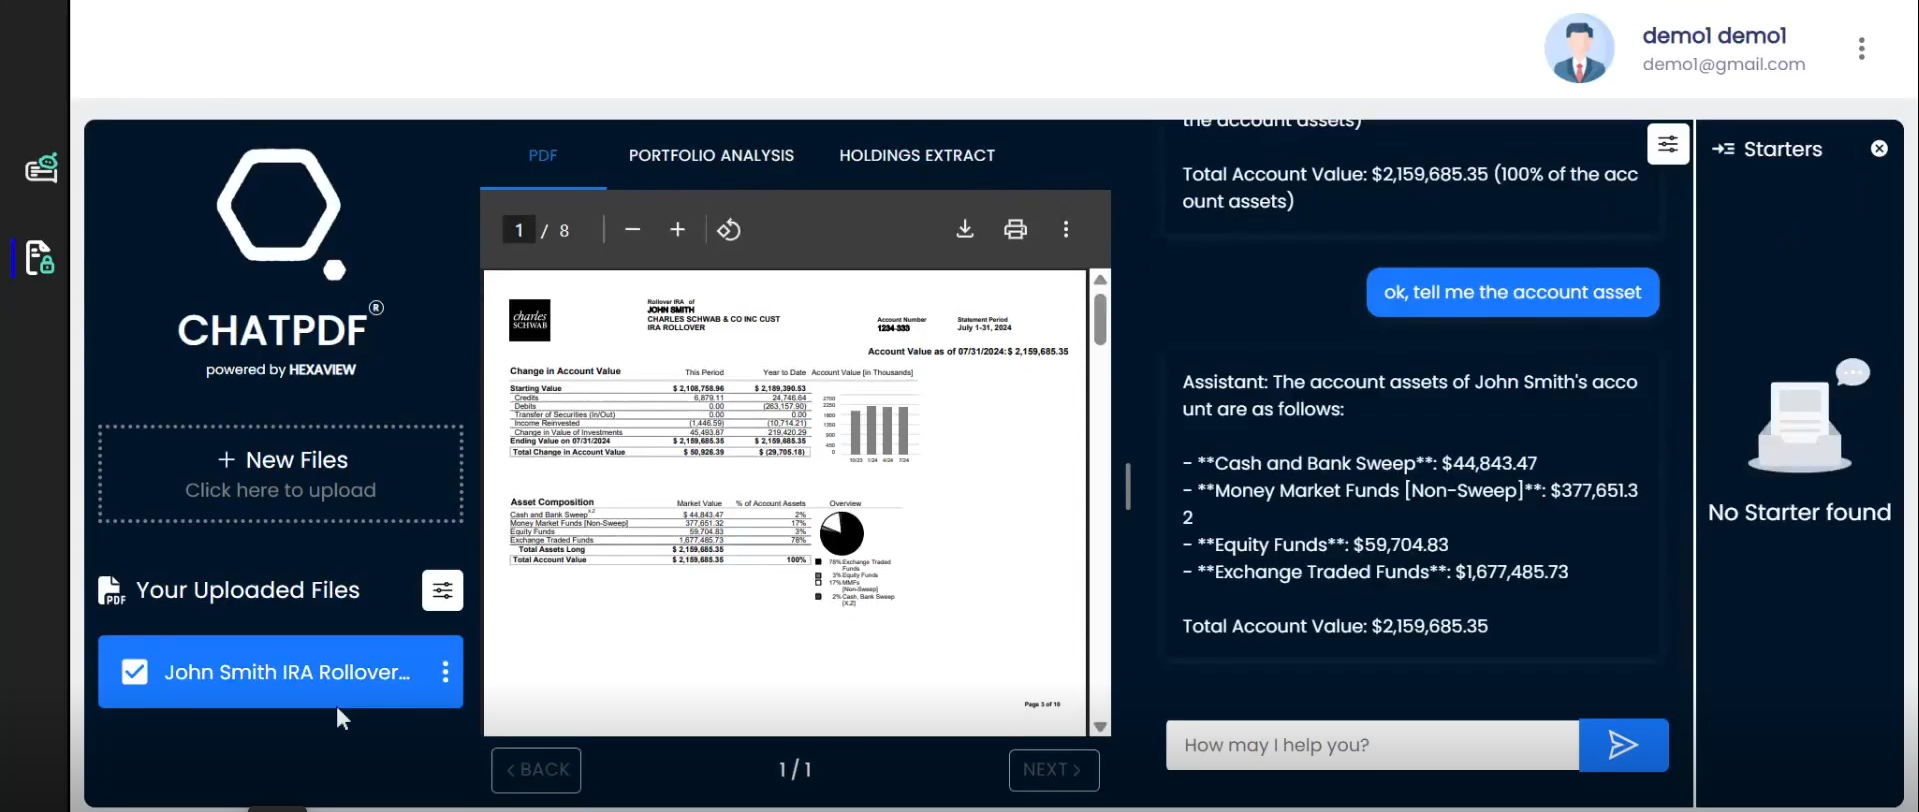Close the Starters panel
This screenshot has height=812, width=1919.
[x=1879, y=149]
